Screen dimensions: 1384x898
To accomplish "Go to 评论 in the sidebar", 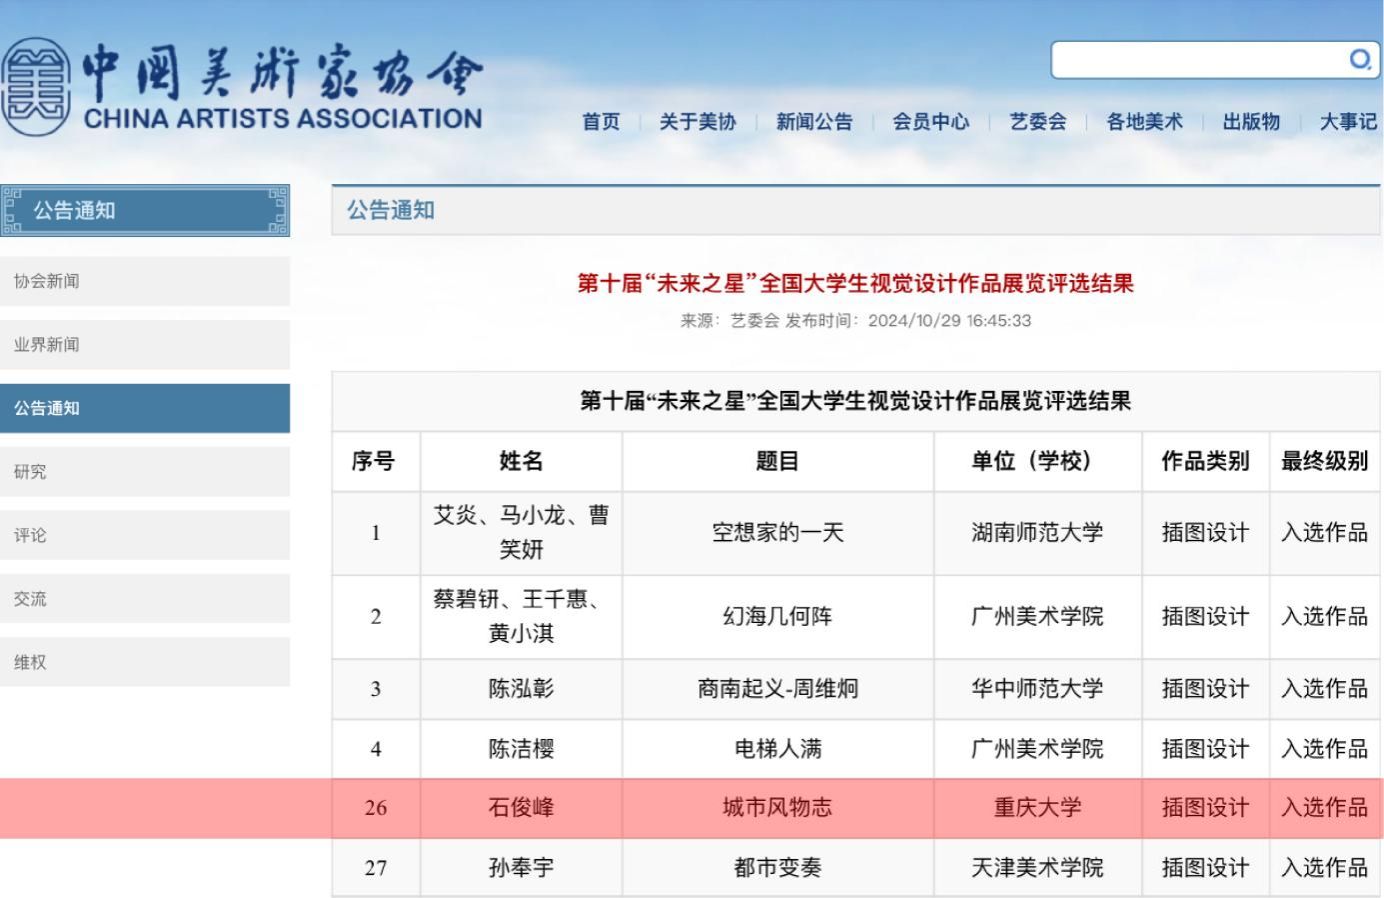I will [x=145, y=535].
